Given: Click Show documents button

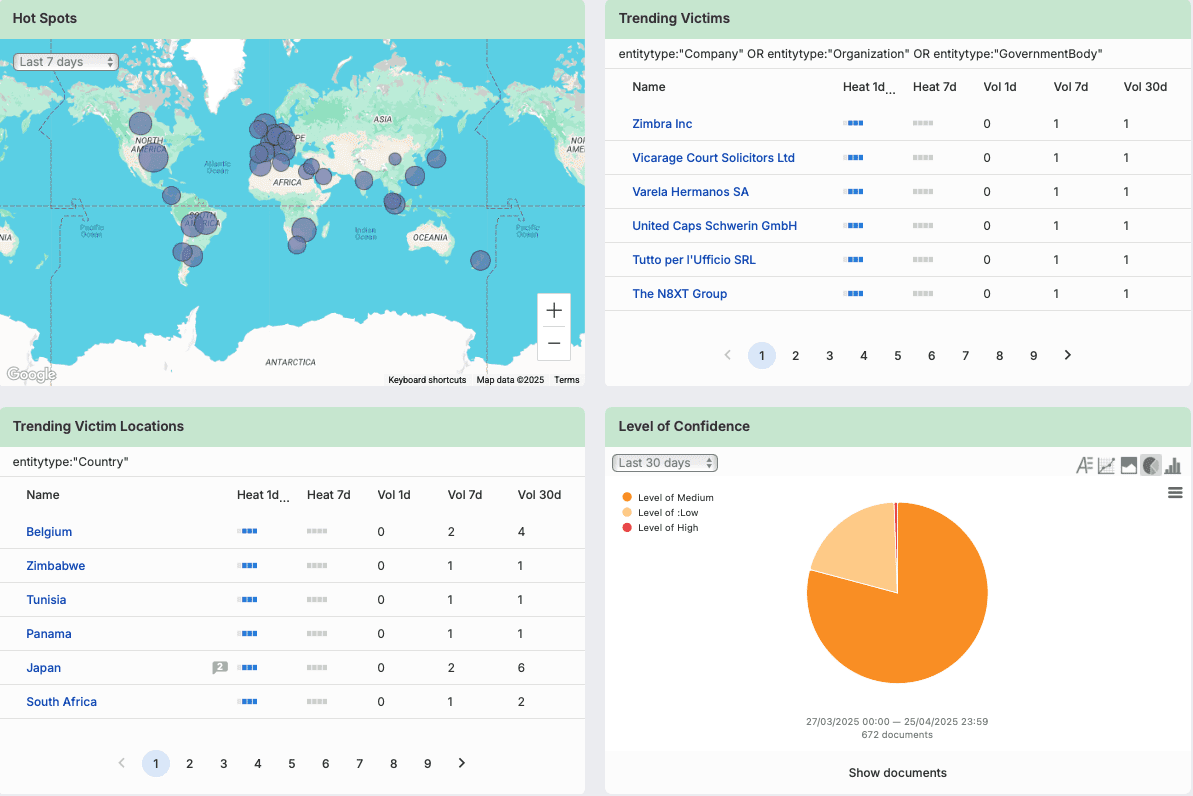Looking at the screenshot, I should pyautogui.click(x=898, y=772).
